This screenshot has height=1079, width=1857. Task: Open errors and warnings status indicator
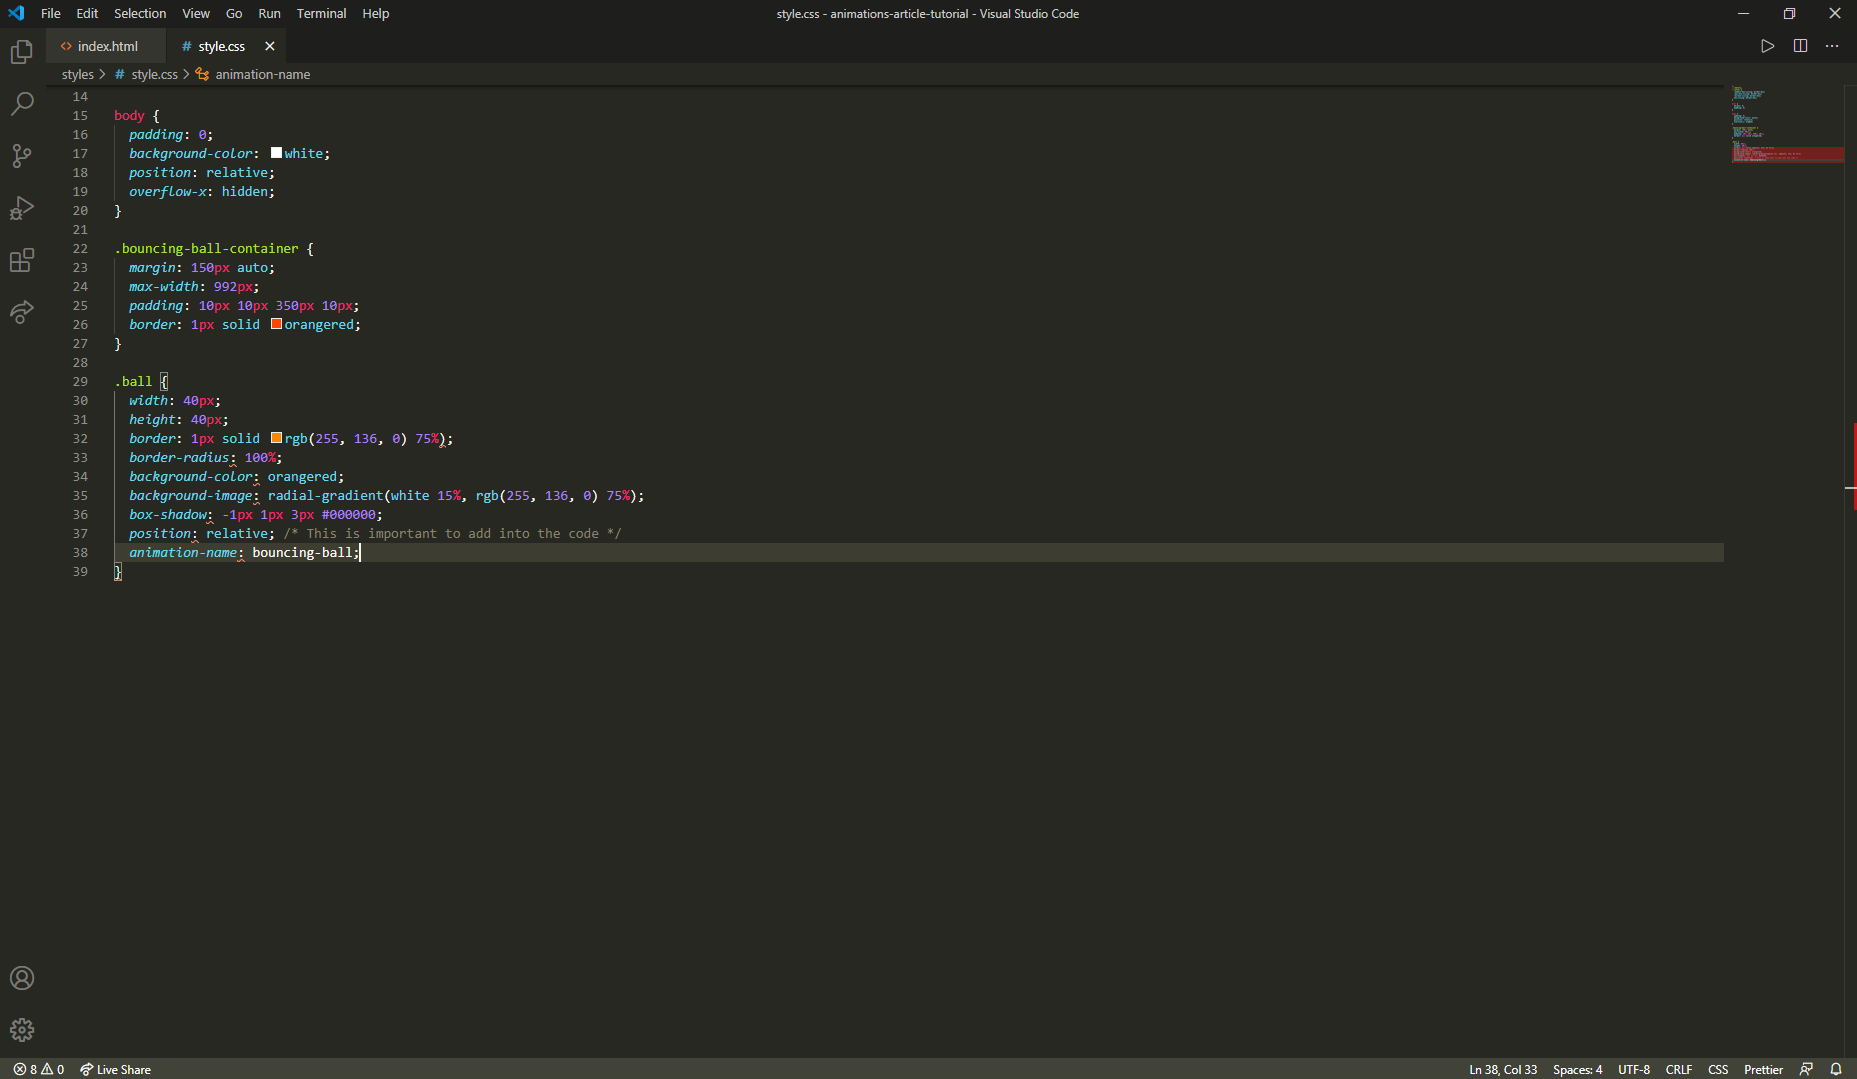pyautogui.click(x=39, y=1069)
